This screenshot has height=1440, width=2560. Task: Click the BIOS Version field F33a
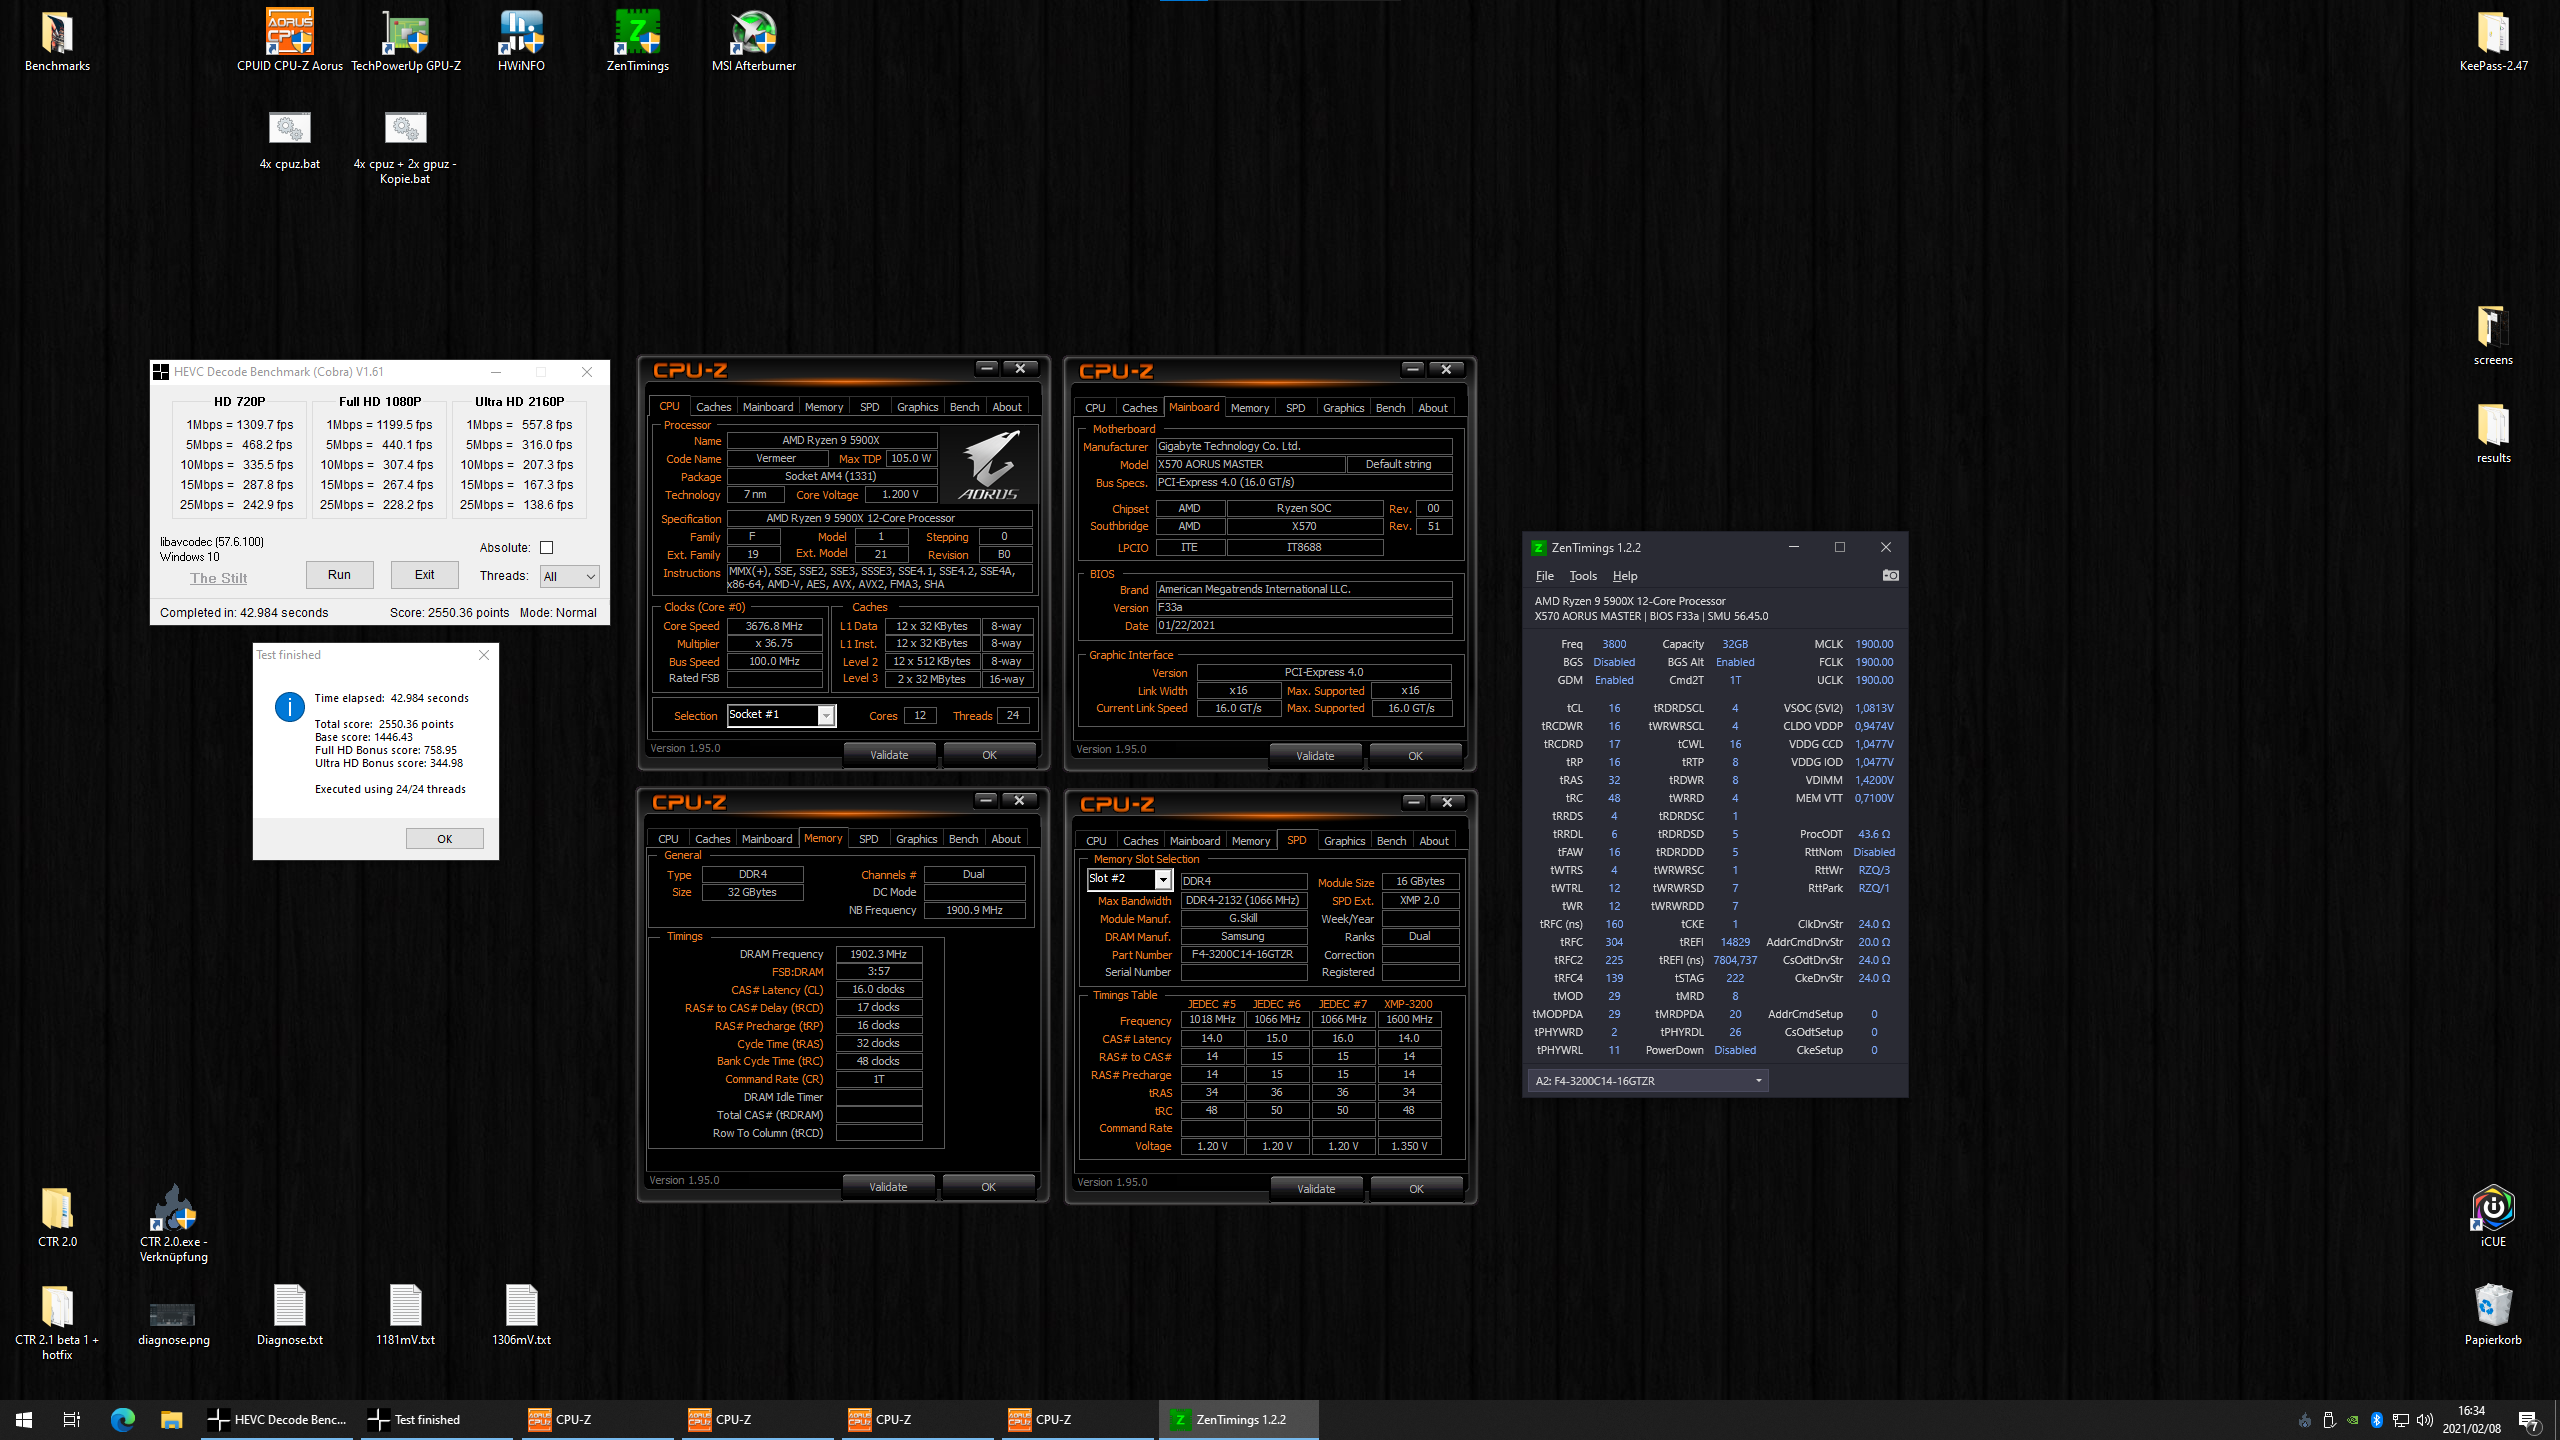[x=1304, y=607]
